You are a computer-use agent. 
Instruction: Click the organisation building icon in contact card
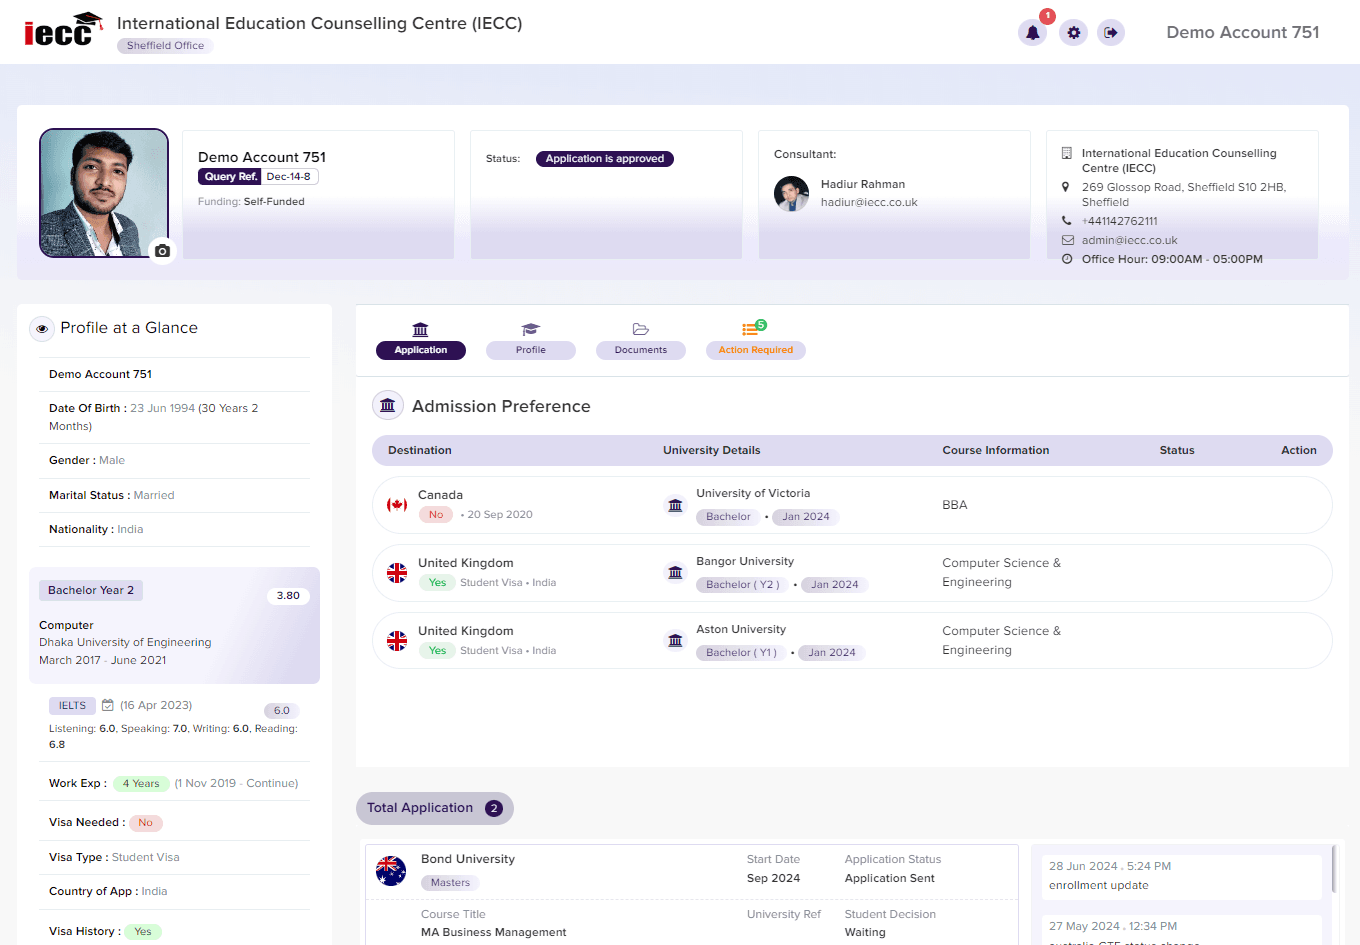pyautogui.click(x=1066, y=153)
